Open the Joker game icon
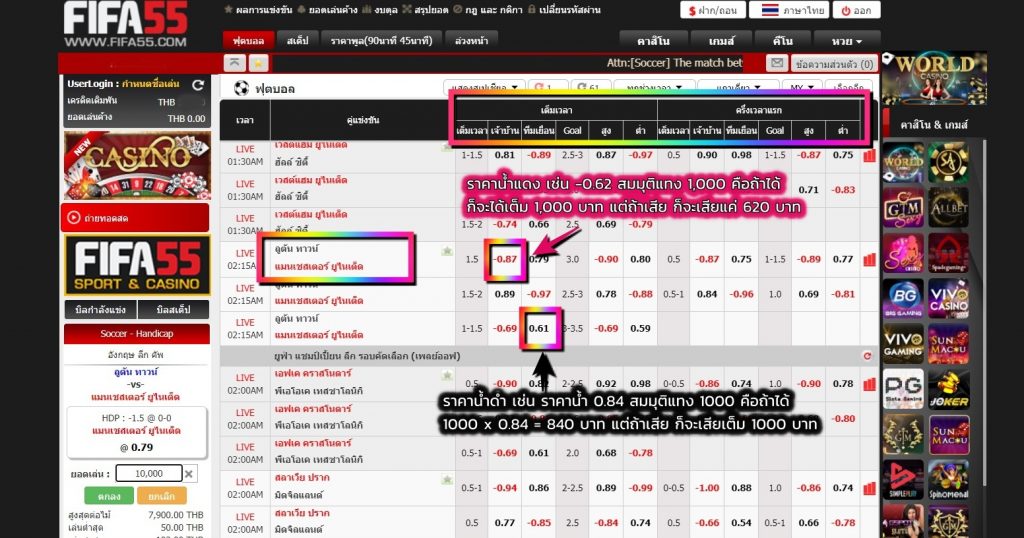 pos(949,389)
